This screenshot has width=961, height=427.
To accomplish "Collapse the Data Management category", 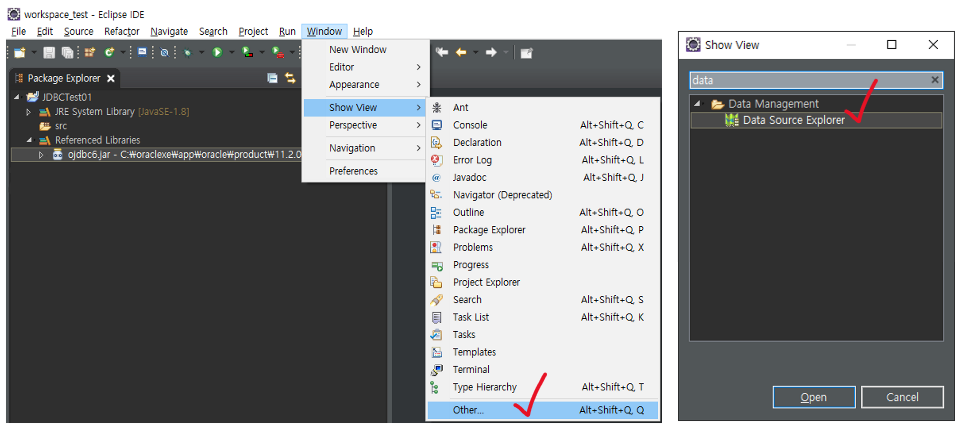I will coord(697,104).
